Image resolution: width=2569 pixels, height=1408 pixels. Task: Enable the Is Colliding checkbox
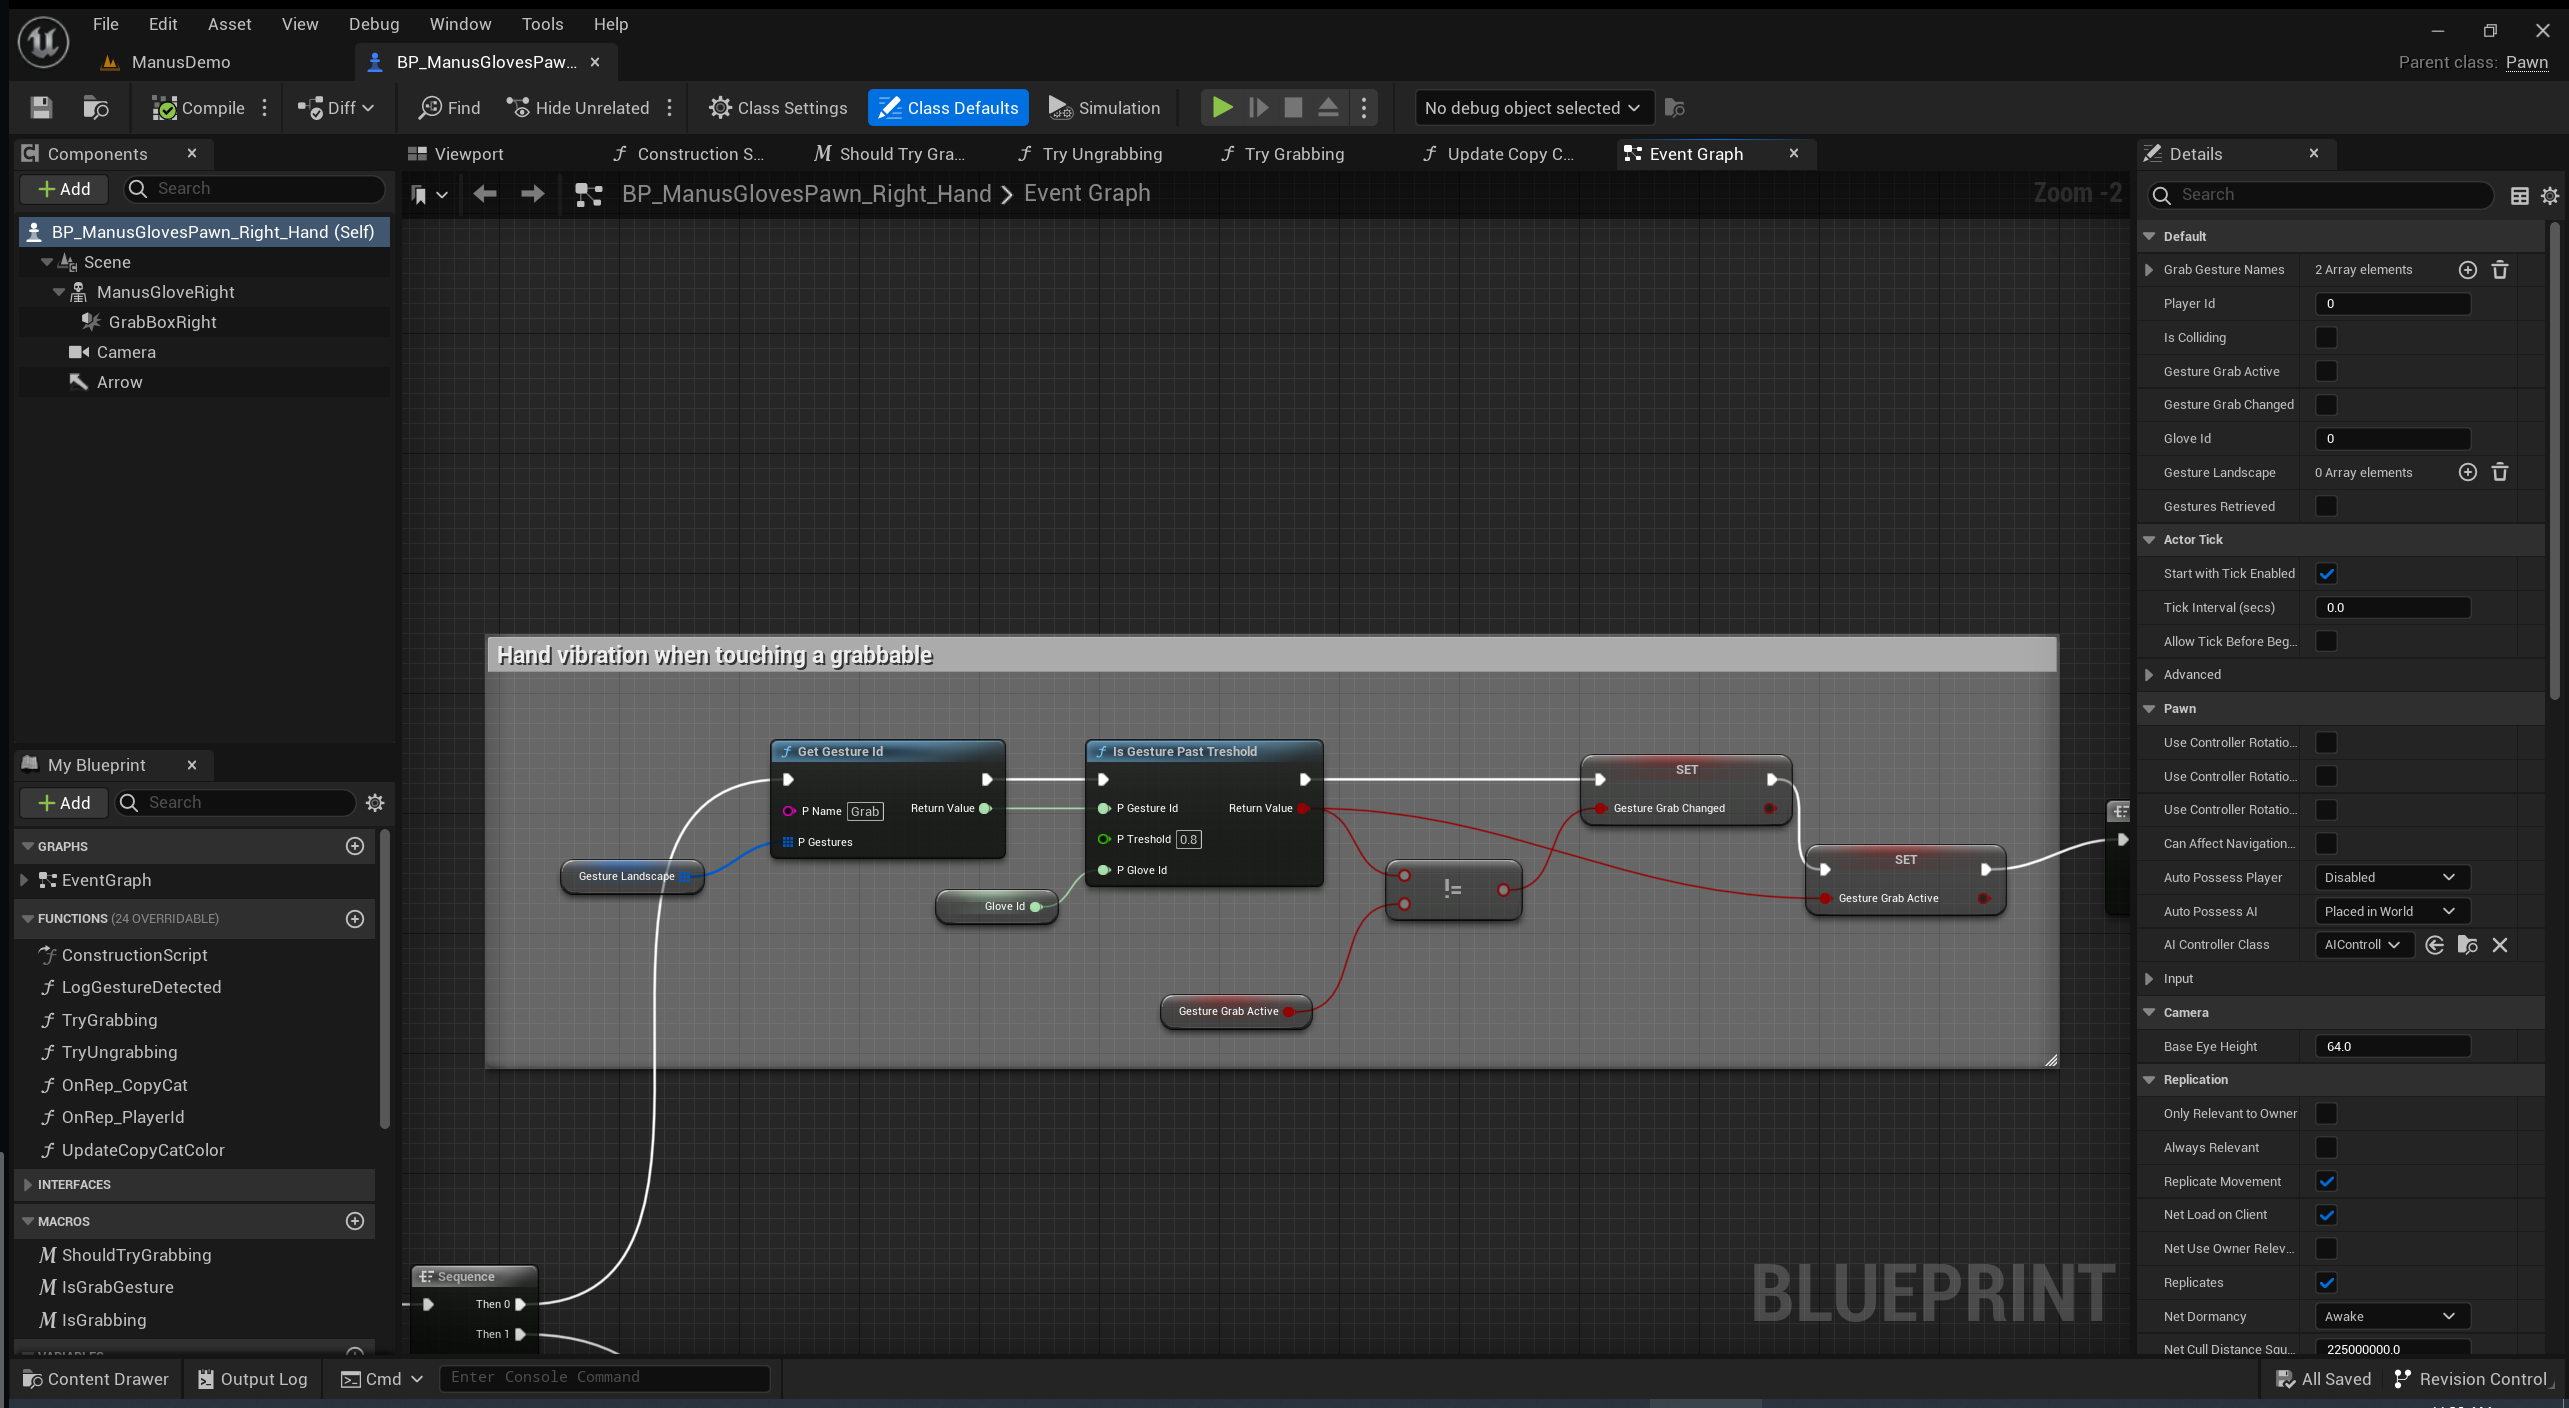[2326, 338]
